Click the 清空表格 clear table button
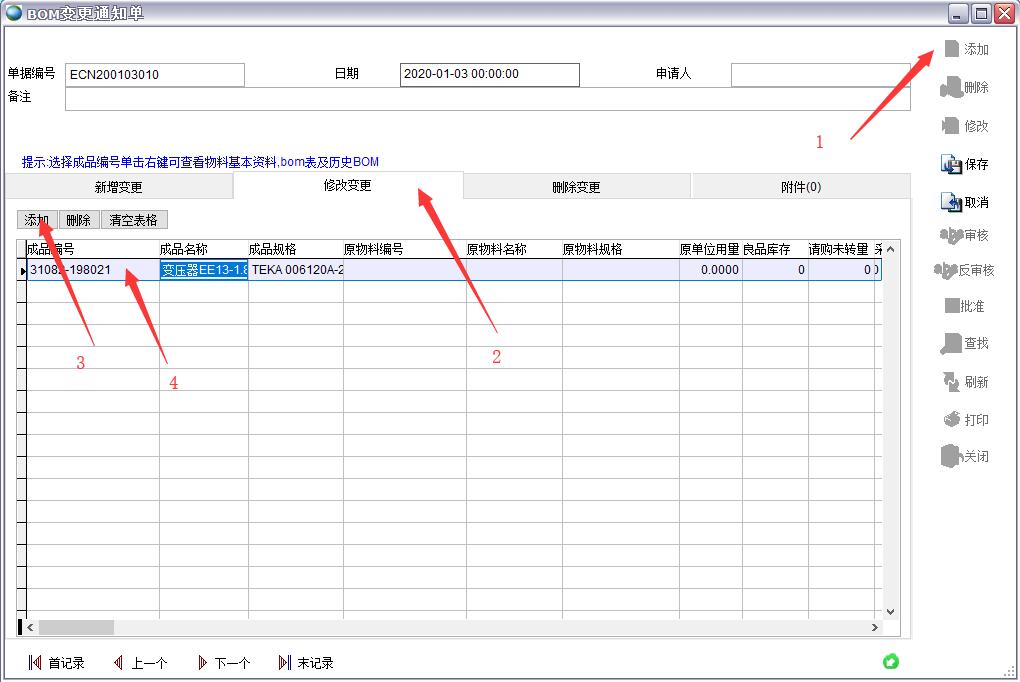The height and width of the screenshot is (682, 1020). click(133, 220)
